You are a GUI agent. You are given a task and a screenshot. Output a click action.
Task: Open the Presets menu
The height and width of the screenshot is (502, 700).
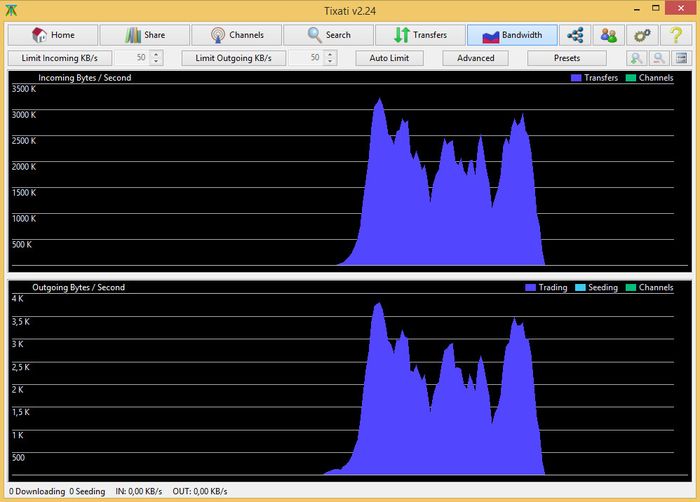(x=566, y=58)
